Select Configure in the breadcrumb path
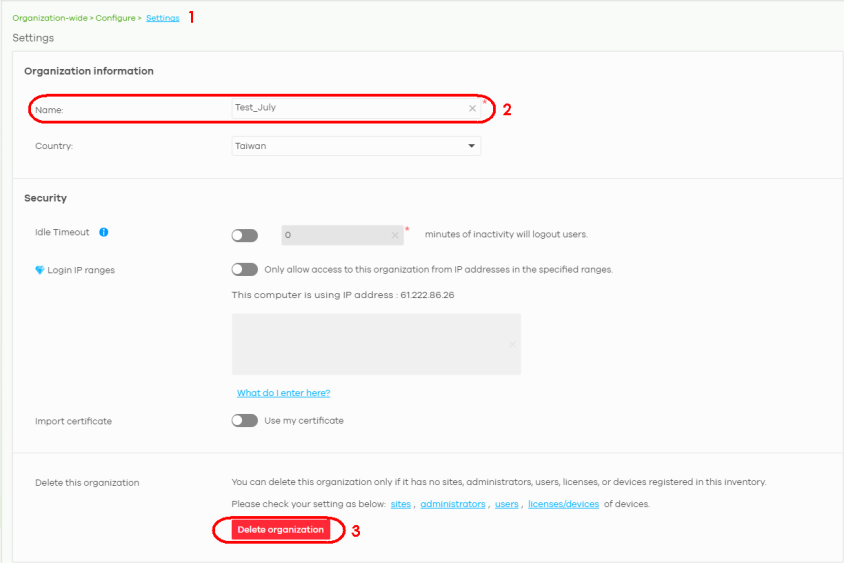 (114, 18)
